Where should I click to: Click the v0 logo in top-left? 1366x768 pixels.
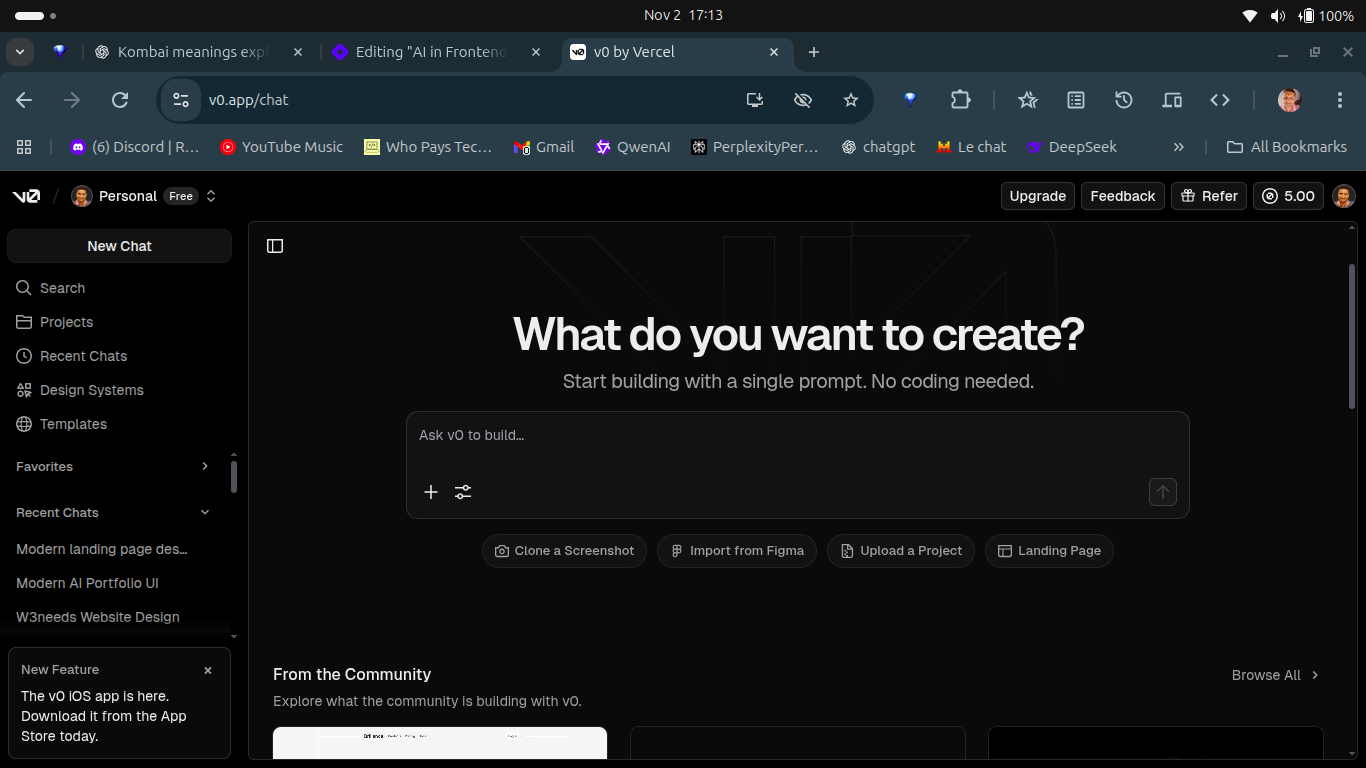(26, 196)
